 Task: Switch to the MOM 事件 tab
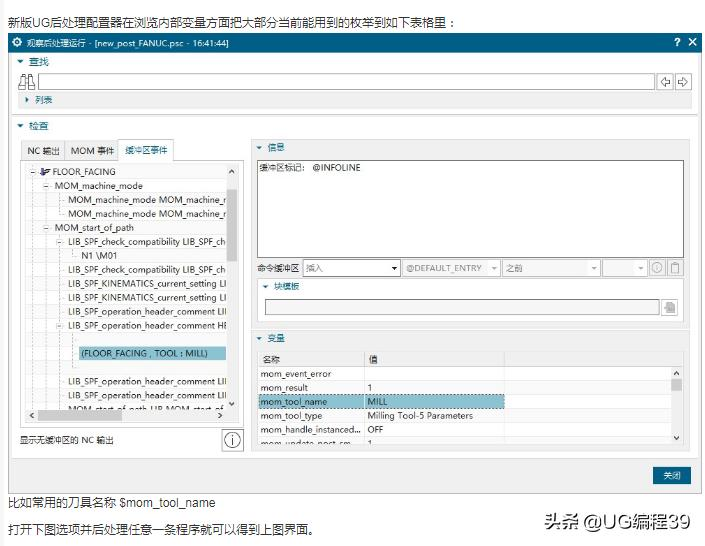(x=92, y=151)
